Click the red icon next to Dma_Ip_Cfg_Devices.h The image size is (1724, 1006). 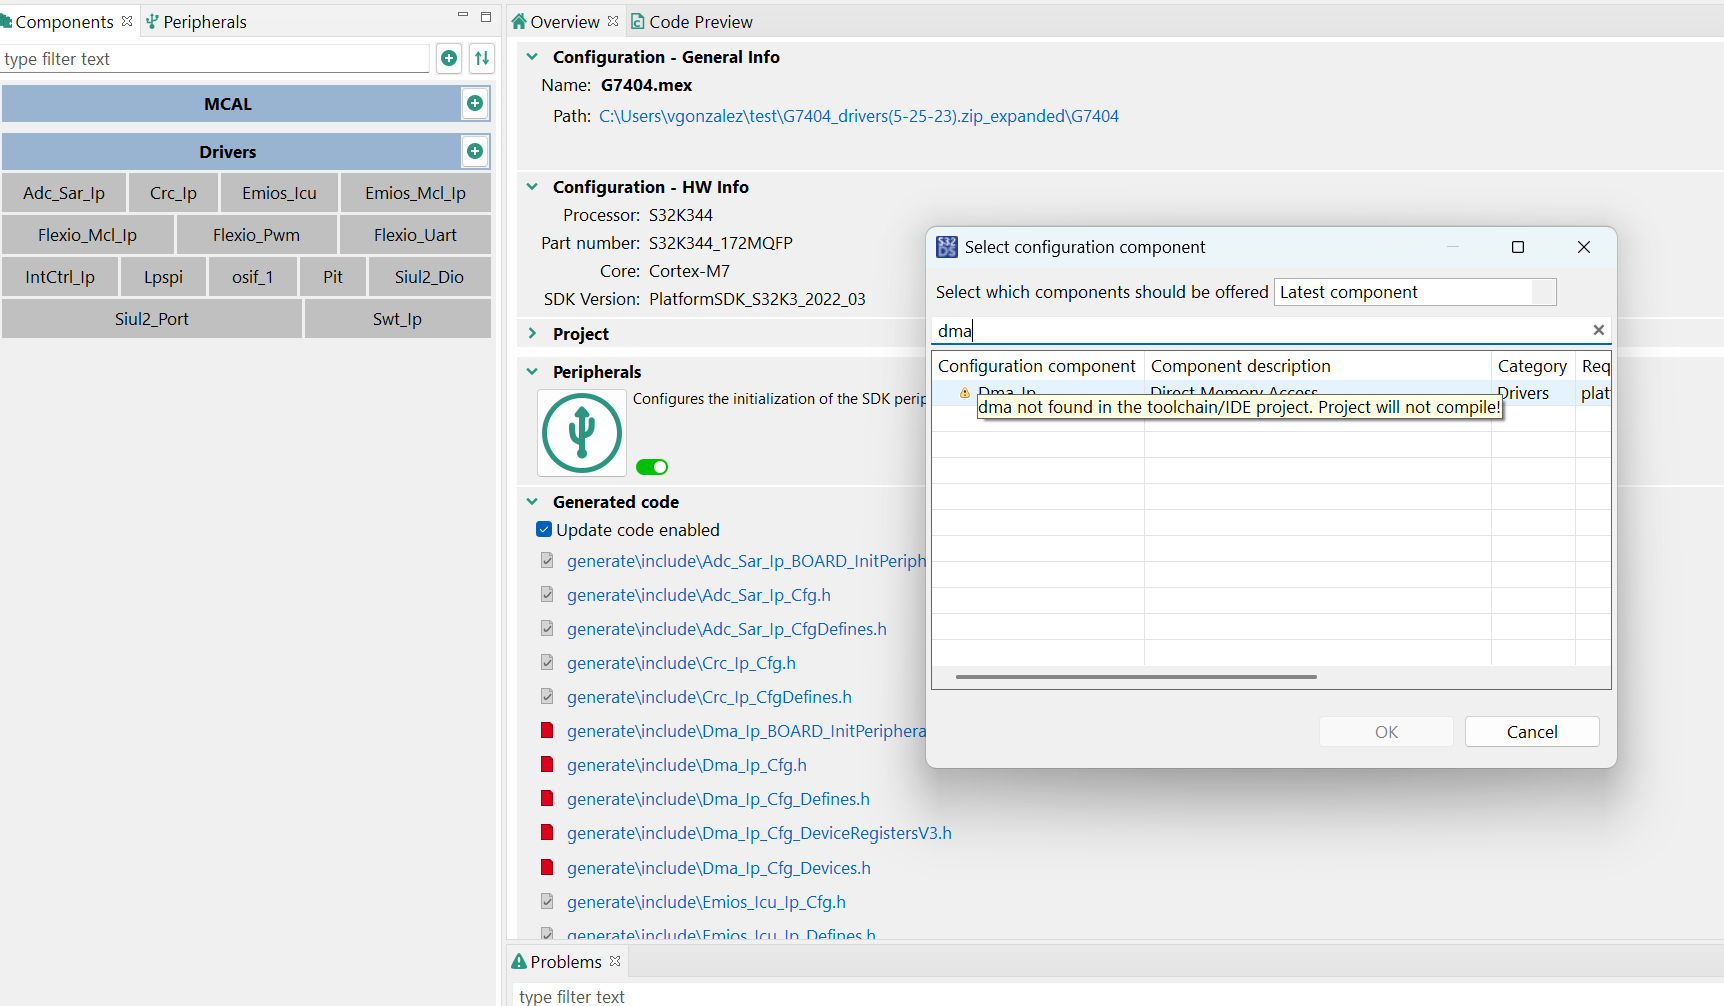(x=547, y=867)
